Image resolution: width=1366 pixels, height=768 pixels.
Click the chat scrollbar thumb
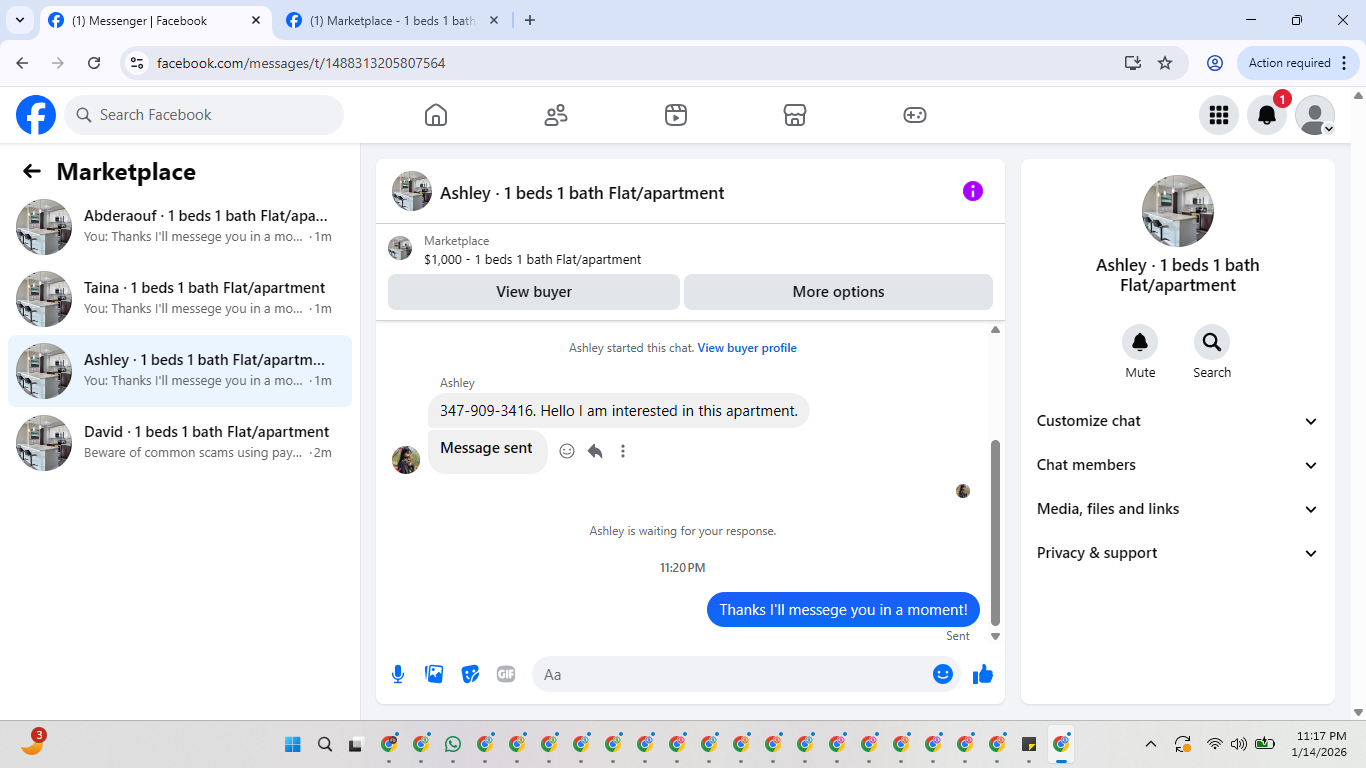[995, 532]
